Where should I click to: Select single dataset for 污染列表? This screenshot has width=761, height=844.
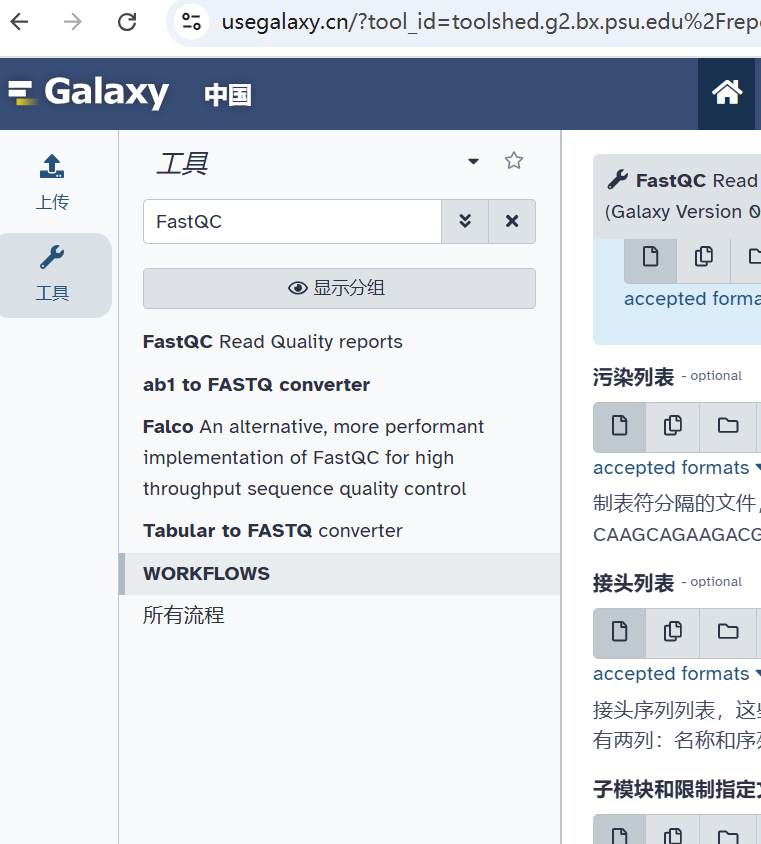(619, 427)
